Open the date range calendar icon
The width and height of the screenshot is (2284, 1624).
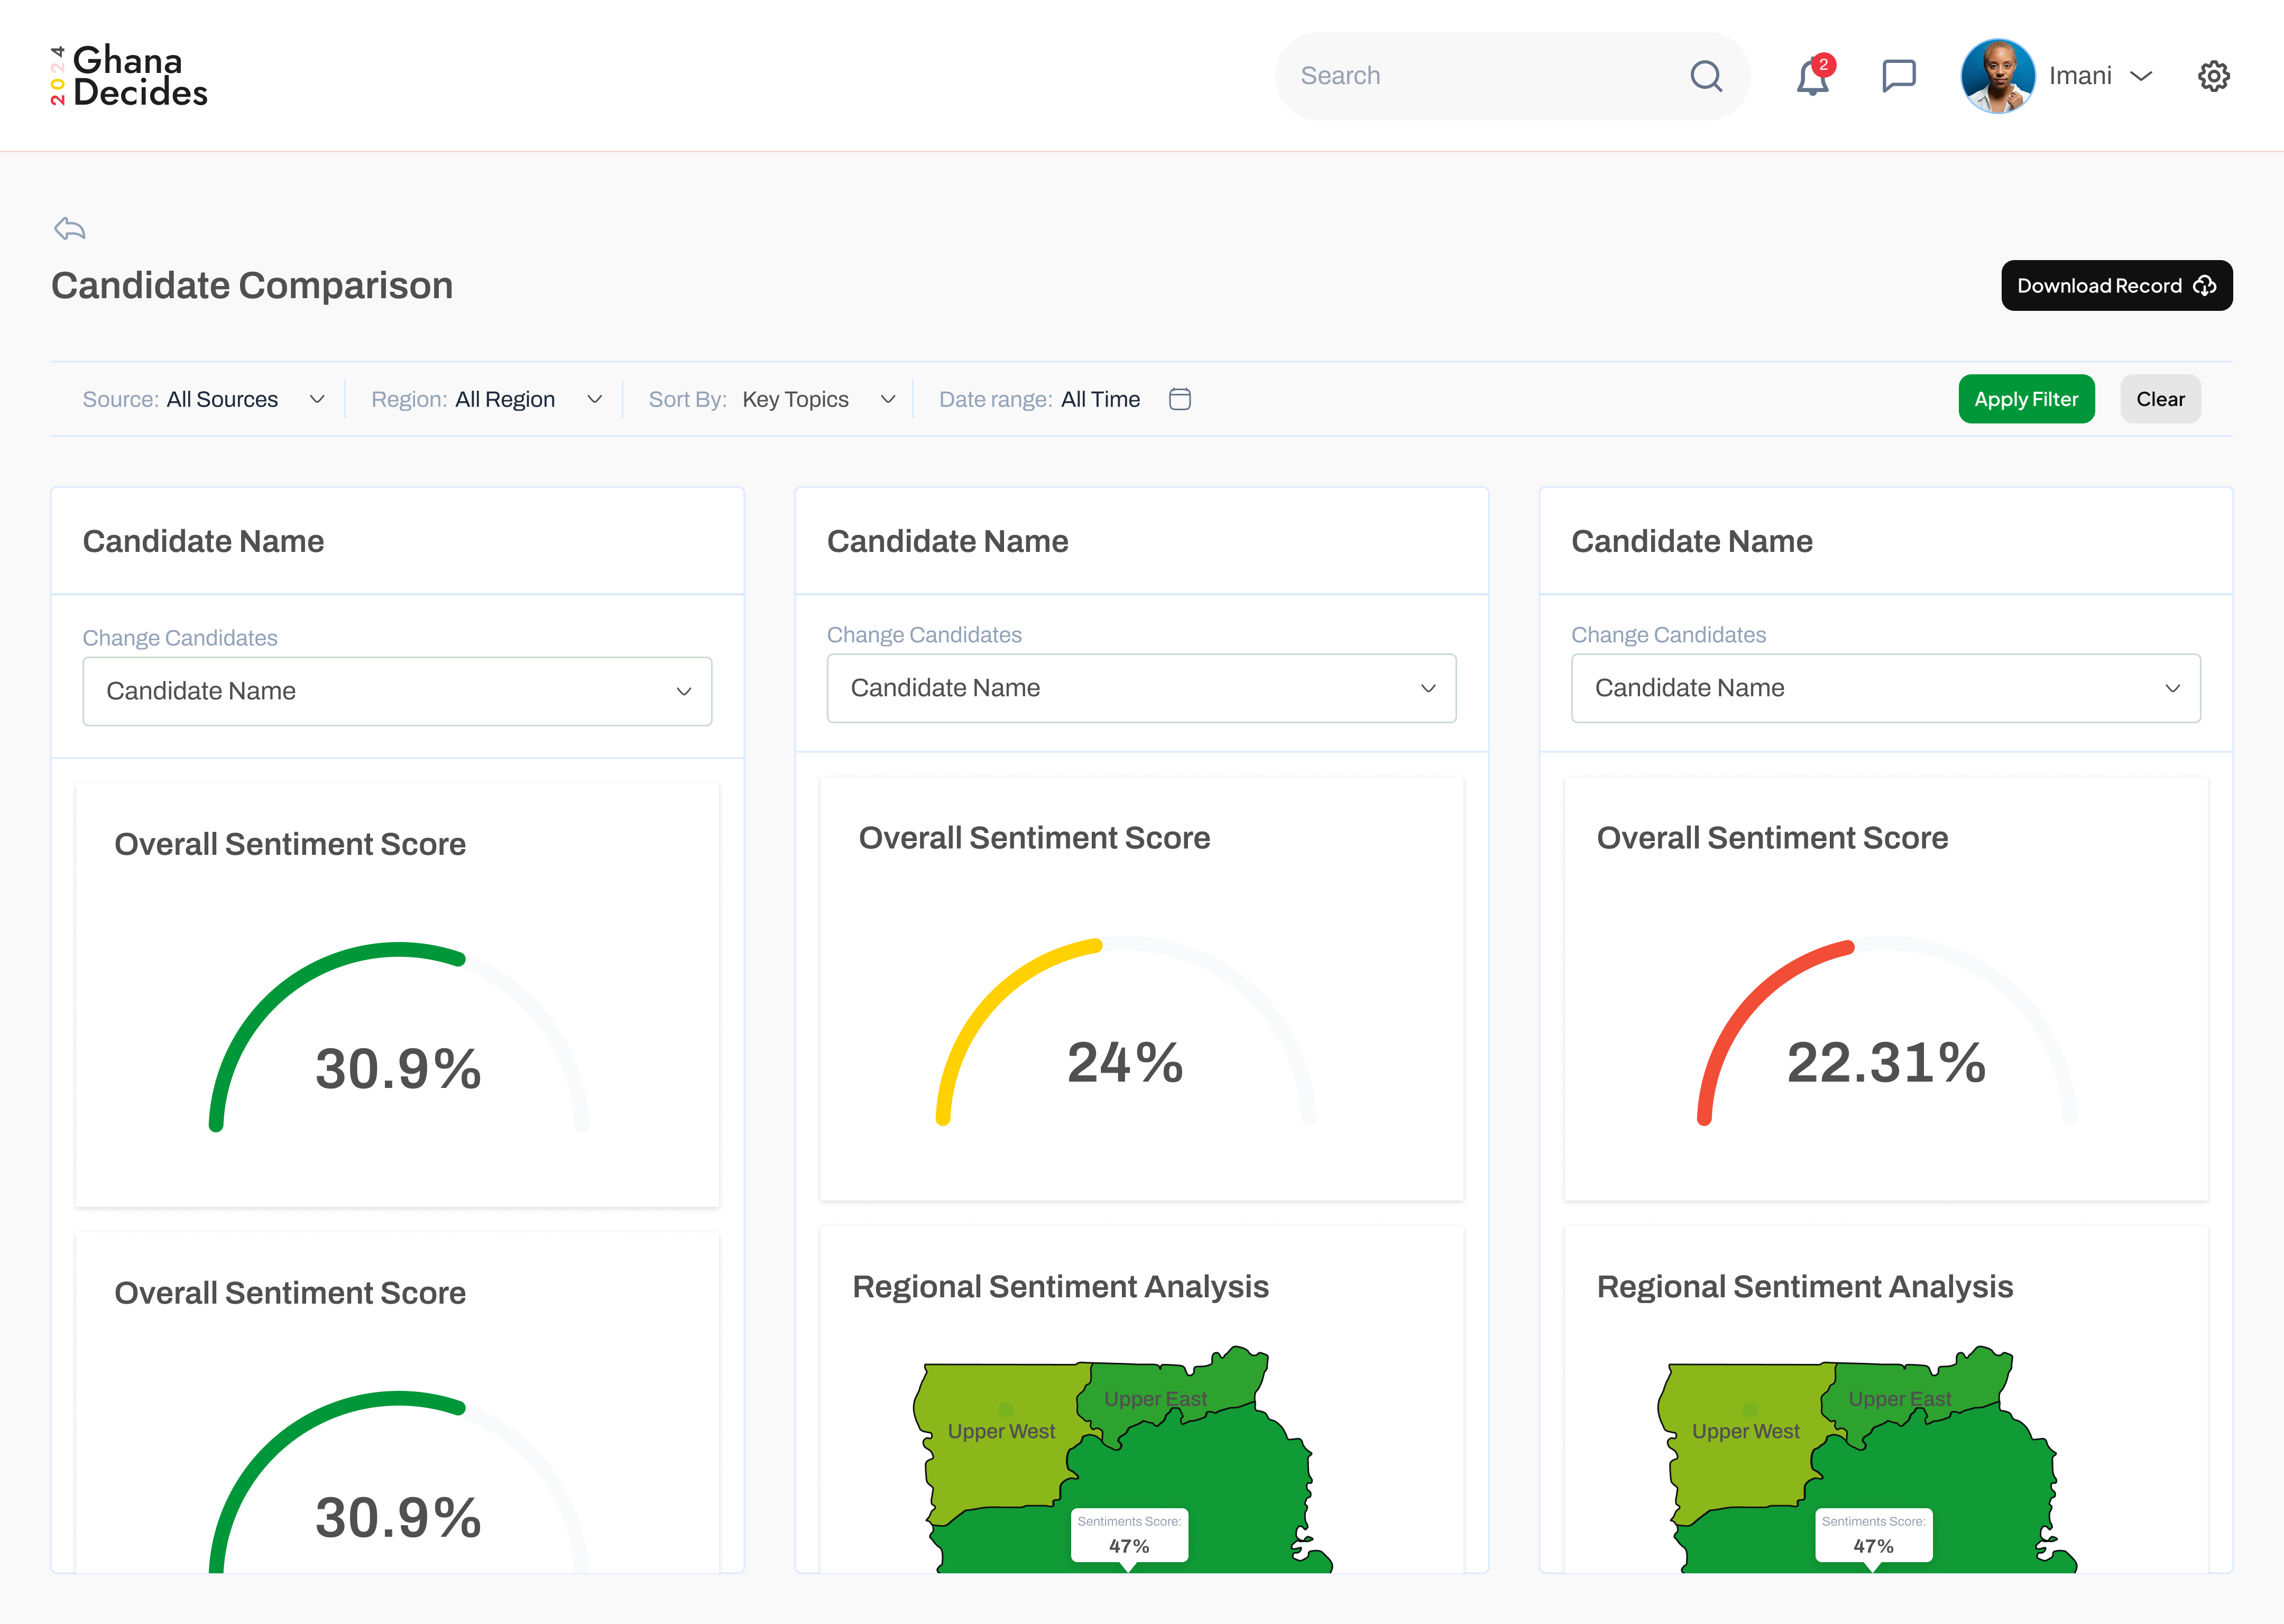click(x=1180, y=399)
